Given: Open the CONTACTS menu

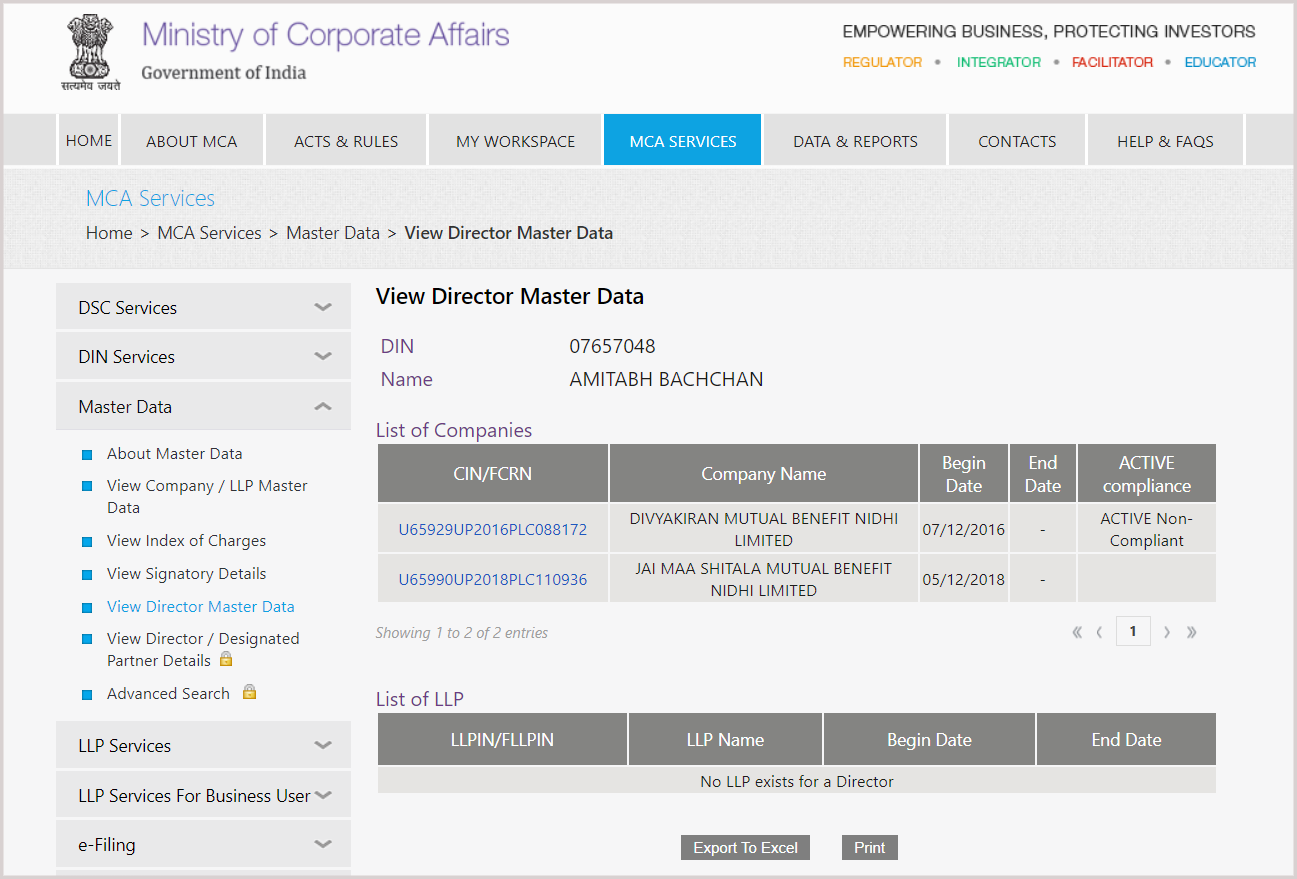Looking at the screenshot, I should tap(1017, 140).
